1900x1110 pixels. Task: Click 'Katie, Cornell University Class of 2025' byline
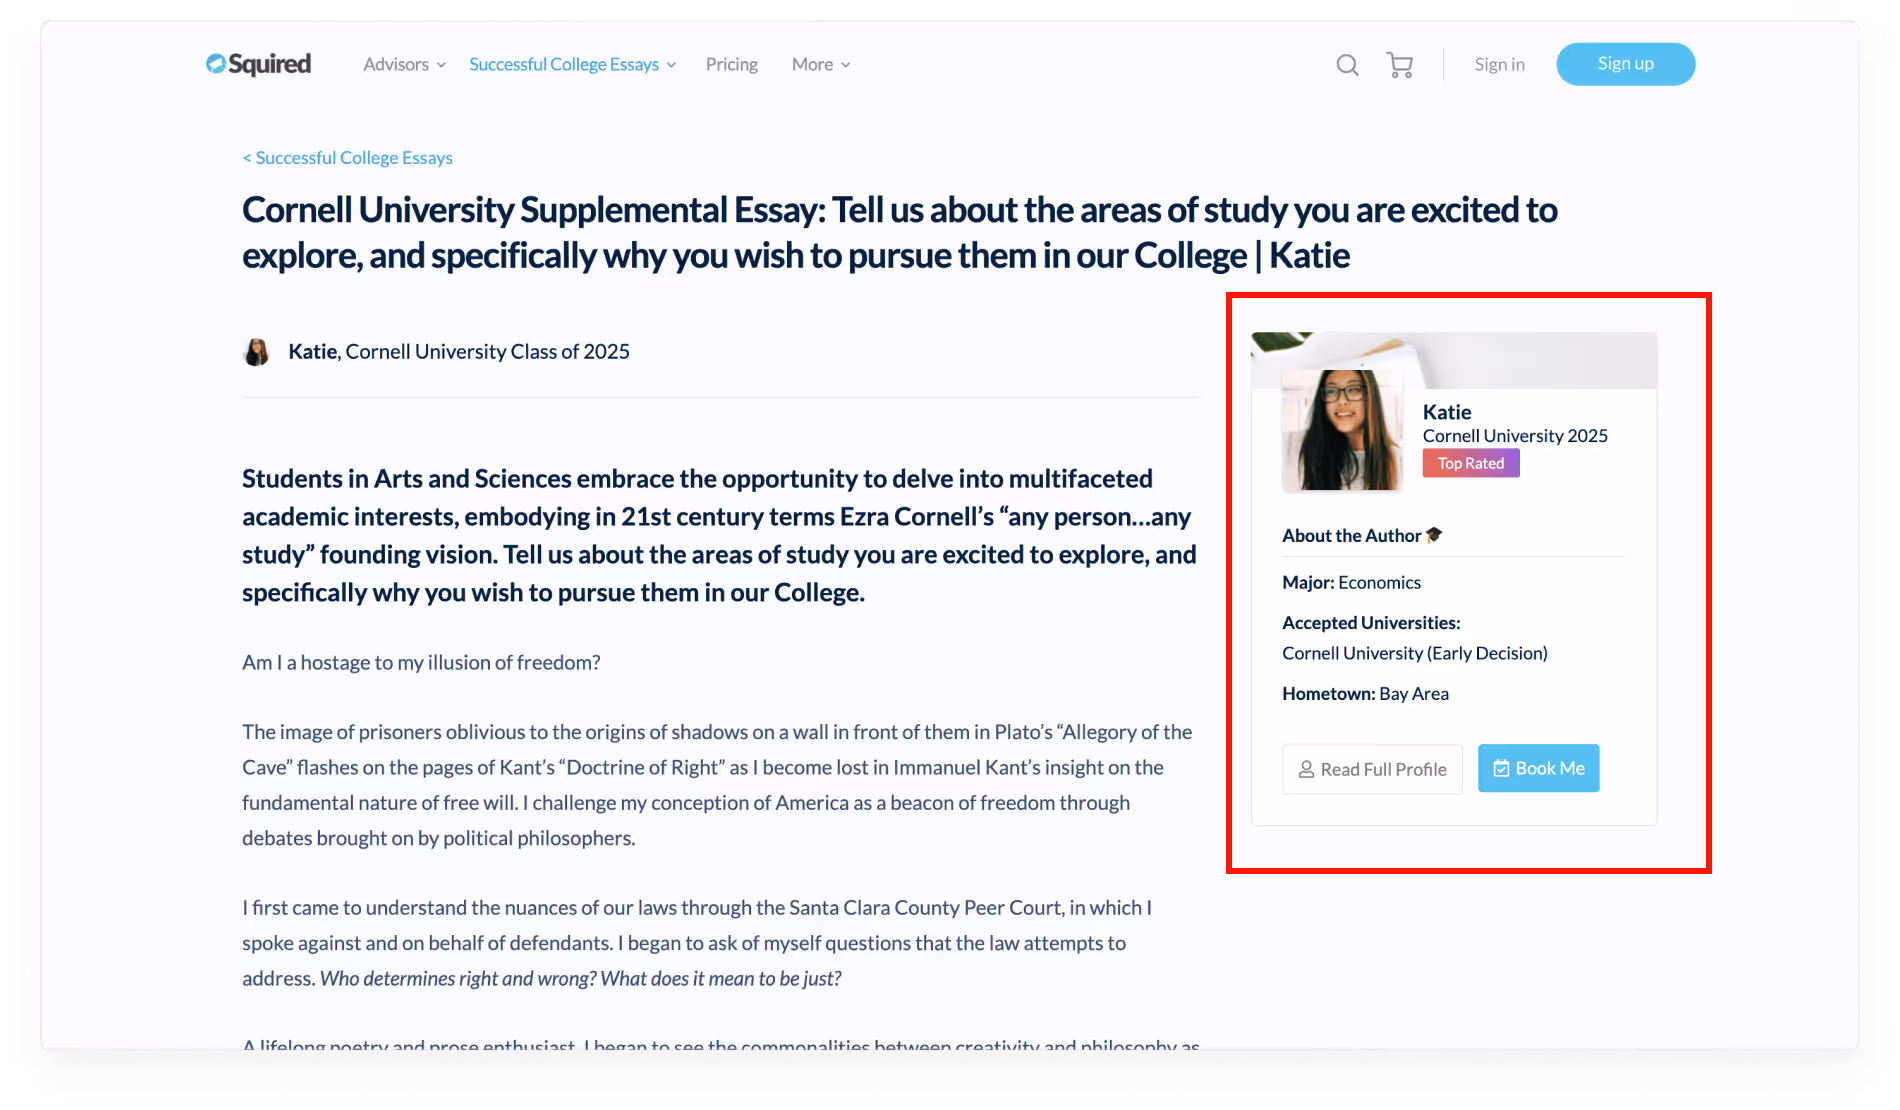tap(459, 352)
